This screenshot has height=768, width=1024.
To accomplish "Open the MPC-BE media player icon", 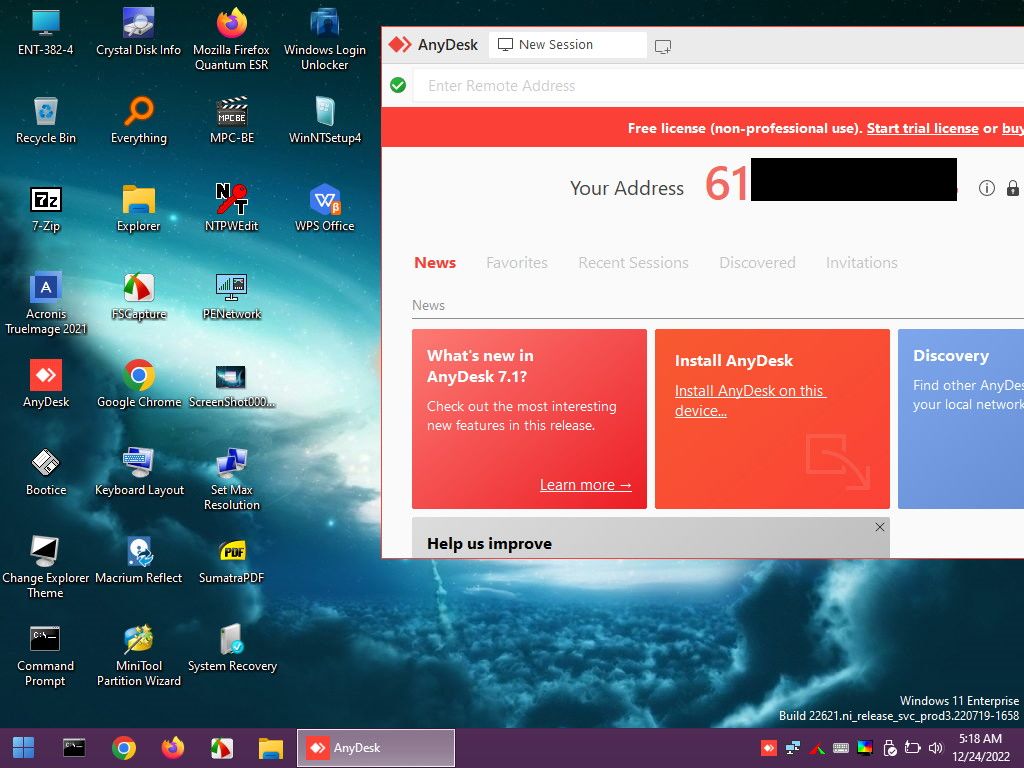I will click(x=232, y=120).
